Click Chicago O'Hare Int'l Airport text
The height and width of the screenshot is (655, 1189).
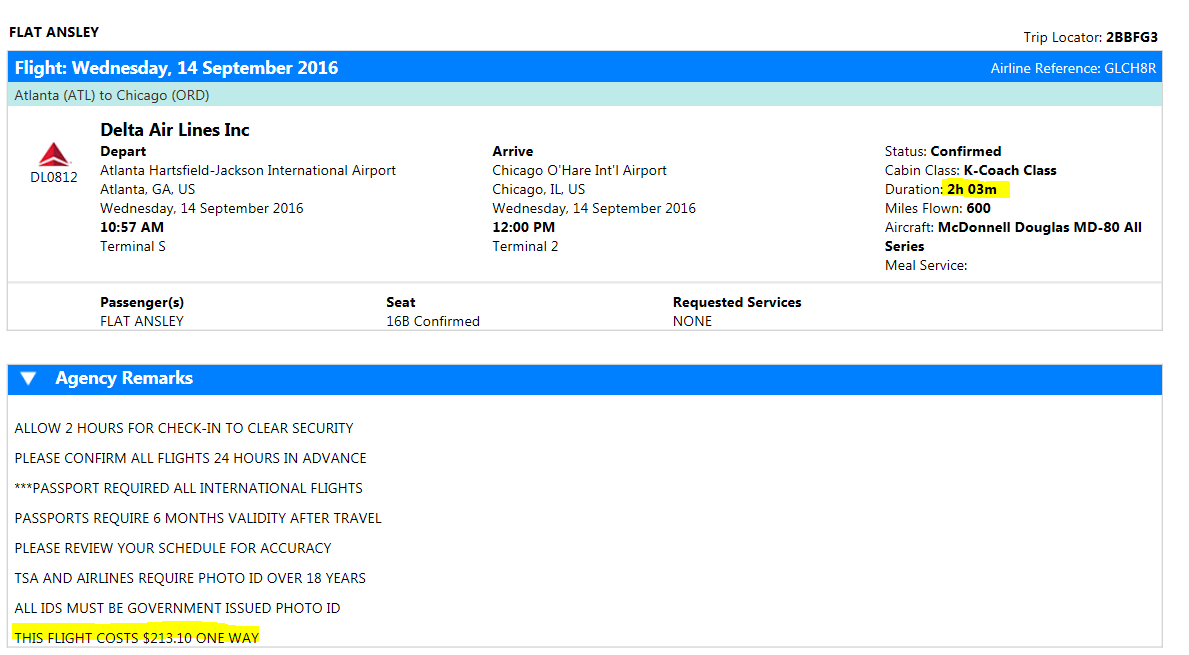point(579,171)
